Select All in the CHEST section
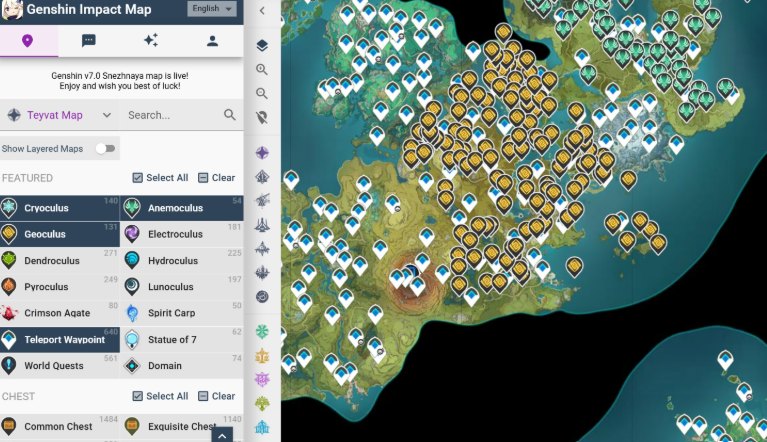 (160, 396)
